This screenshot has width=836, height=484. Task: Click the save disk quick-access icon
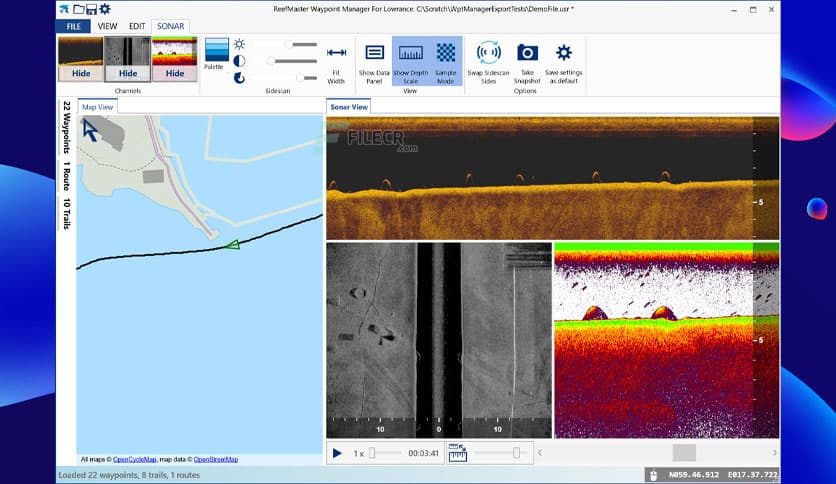pos(91,9)
